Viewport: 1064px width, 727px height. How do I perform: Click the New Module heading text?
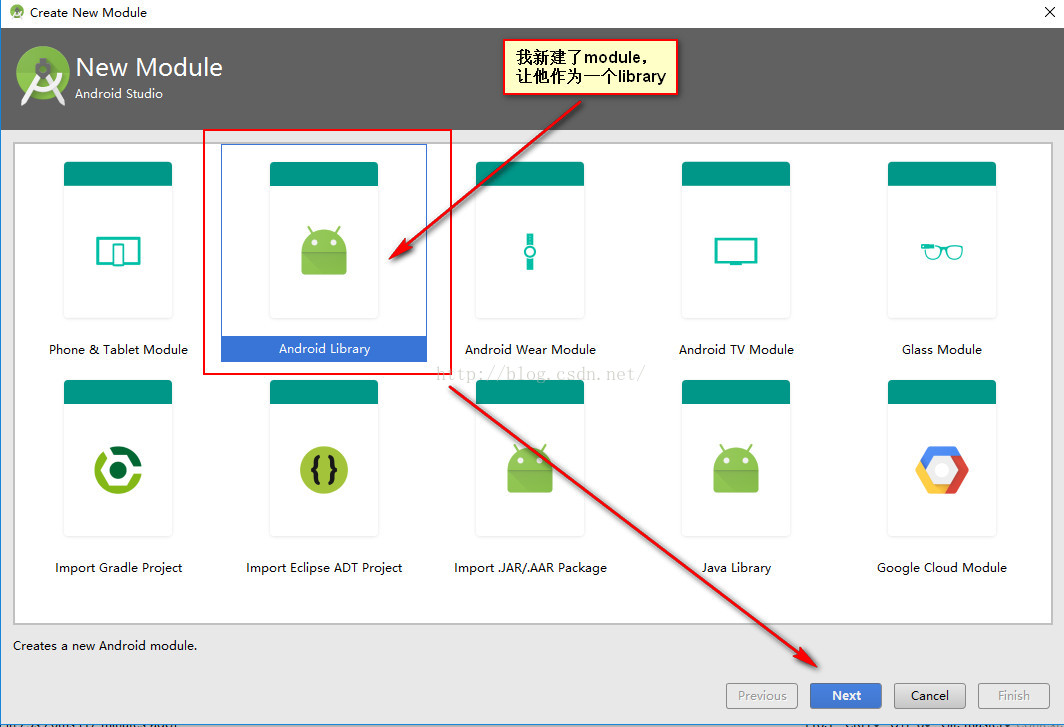(x=149, y=67)
